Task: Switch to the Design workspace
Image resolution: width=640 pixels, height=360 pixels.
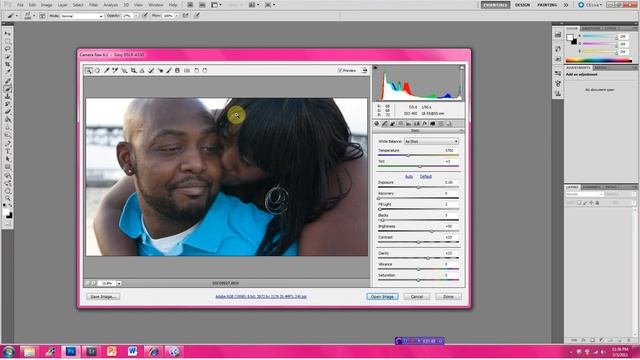Action: pyautogui.click(x=522, y=5)
